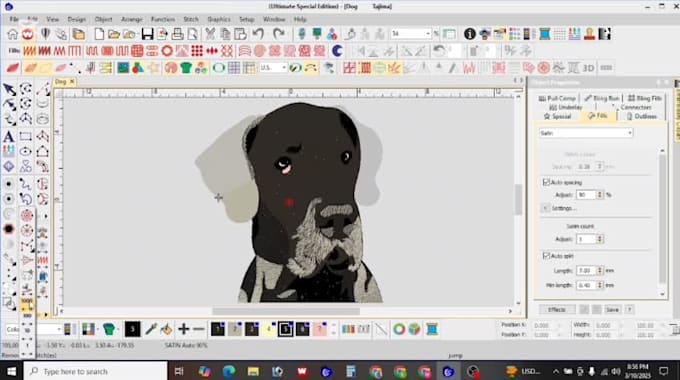Click the green T-shirt icon in toolbar
680x380 pixels.
click(186, 68)
